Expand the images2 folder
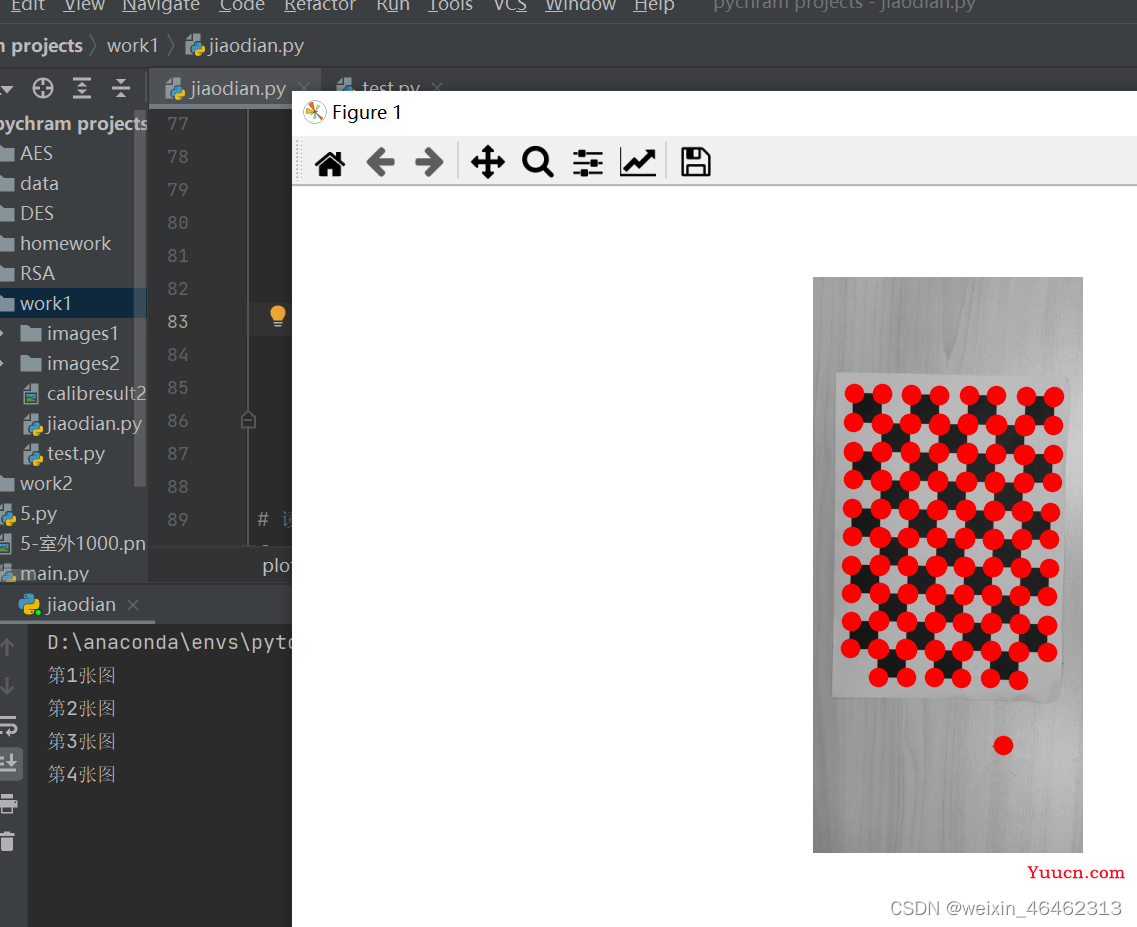The image size is (1137, 927). (2, 363)
